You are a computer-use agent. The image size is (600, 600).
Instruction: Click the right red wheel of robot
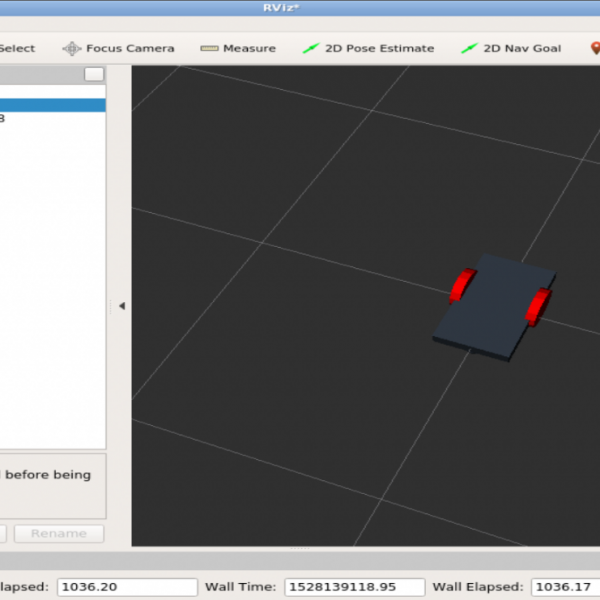pos(538,307)
